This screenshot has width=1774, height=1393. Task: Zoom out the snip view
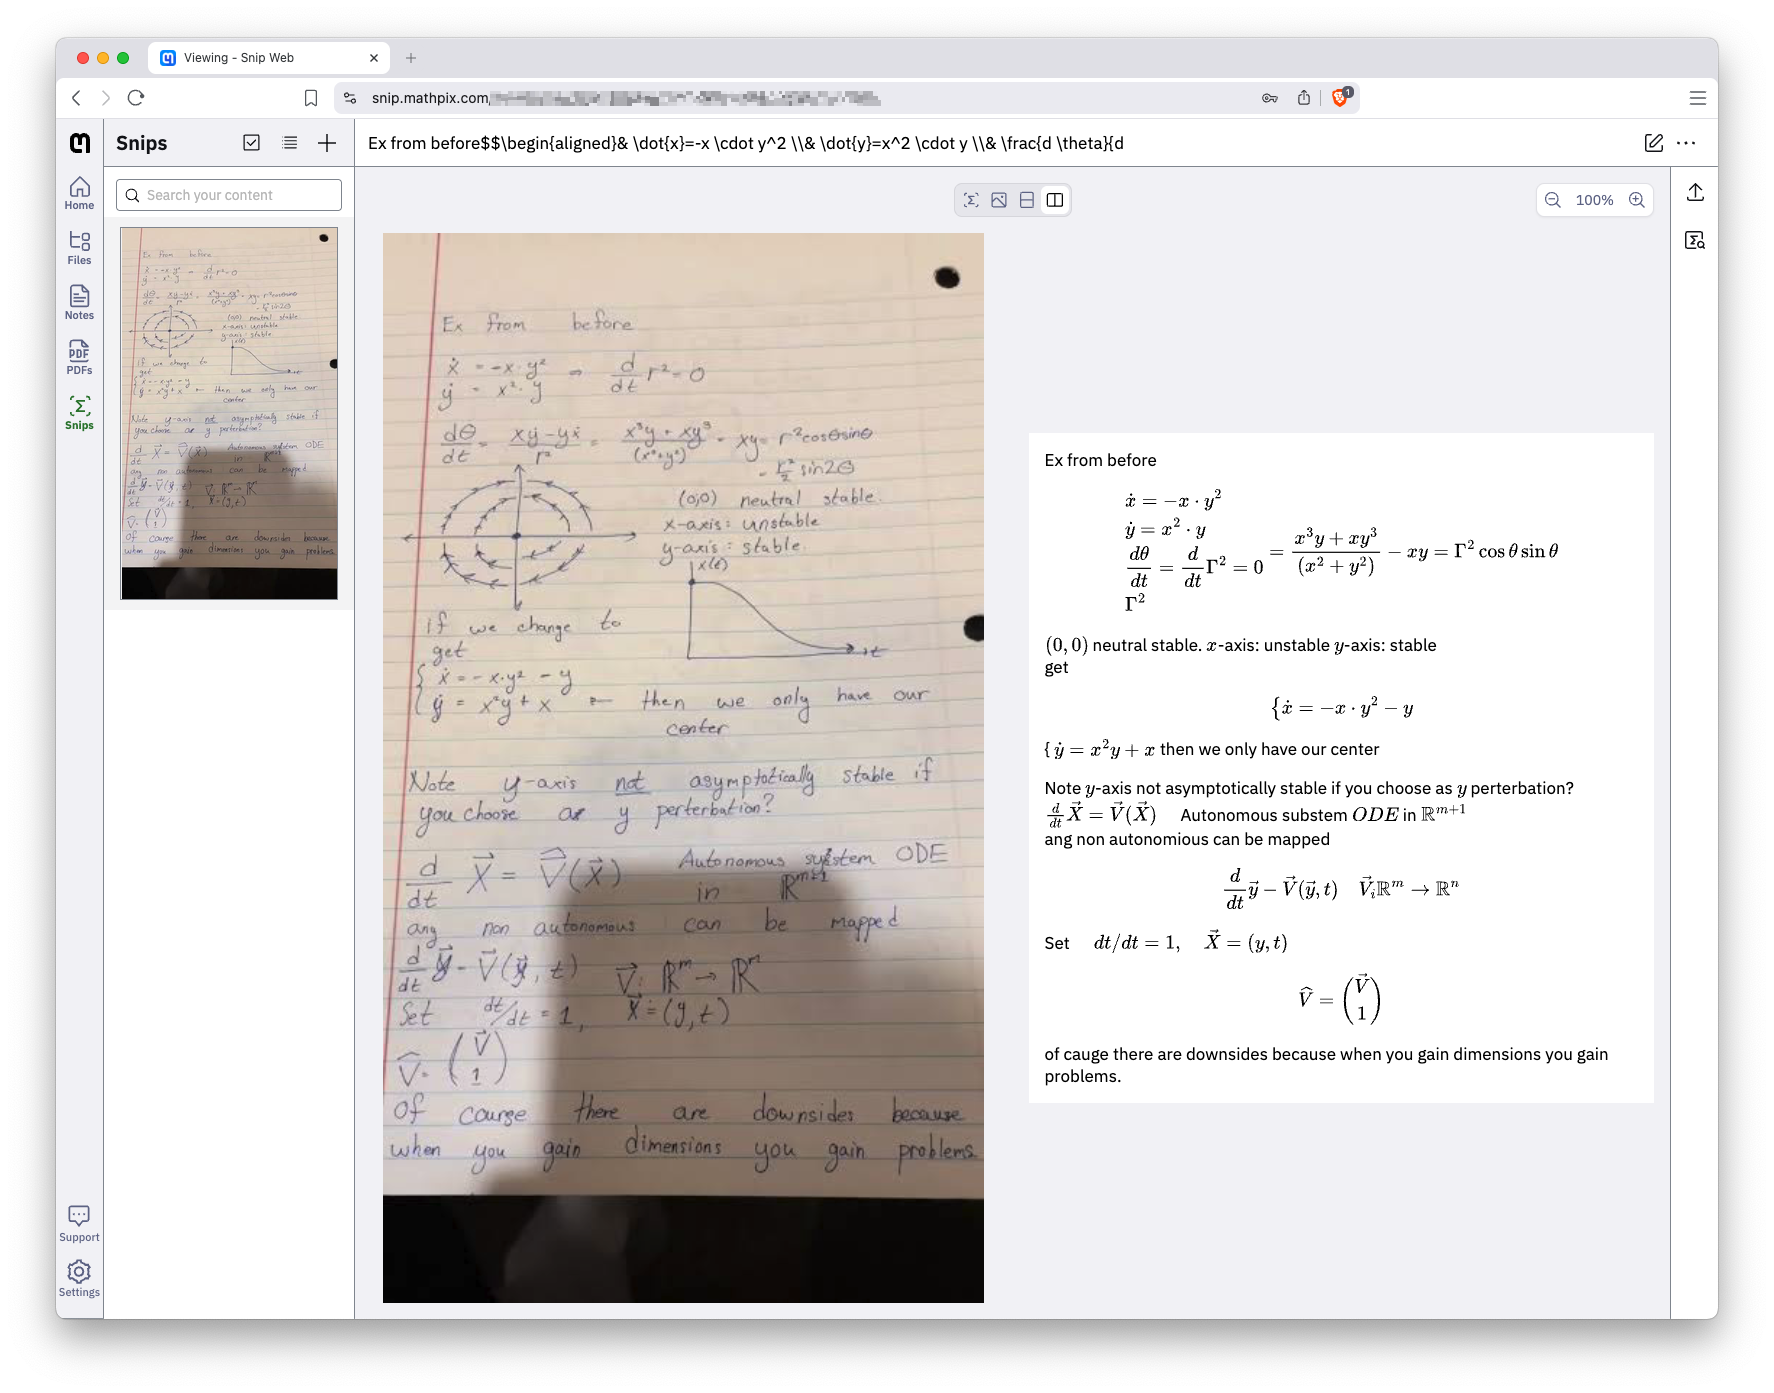1553,200
